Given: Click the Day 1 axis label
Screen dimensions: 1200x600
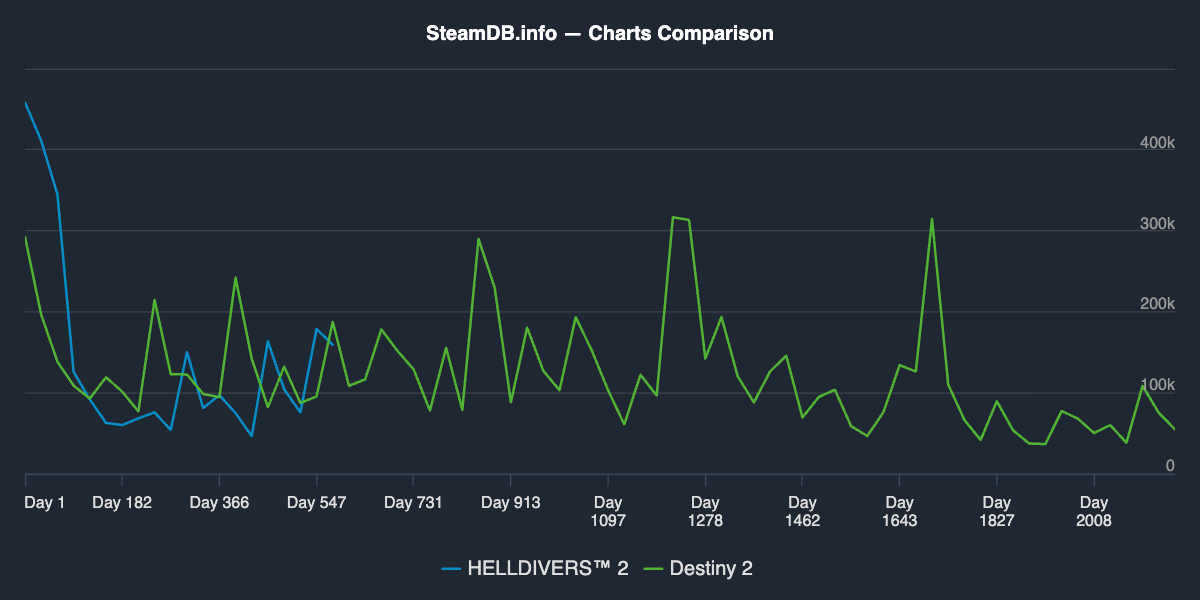Looking at the screenshot, I should [x=45, y=503].
